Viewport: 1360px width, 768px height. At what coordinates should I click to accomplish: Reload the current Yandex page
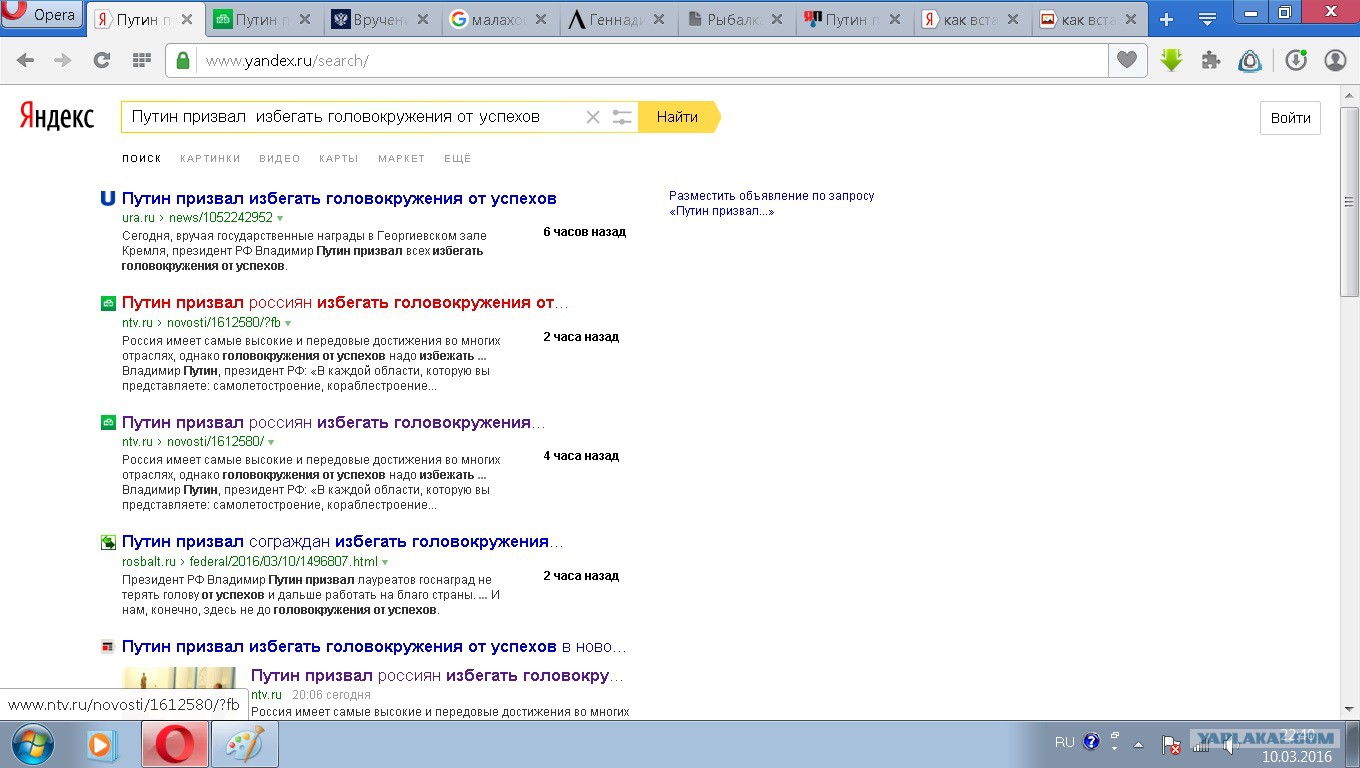(101, 61)
